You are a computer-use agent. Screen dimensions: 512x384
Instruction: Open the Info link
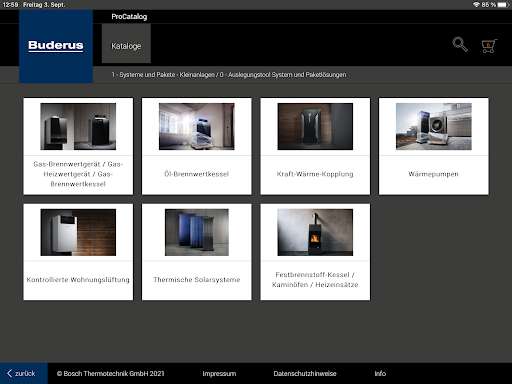click(380, 373)
